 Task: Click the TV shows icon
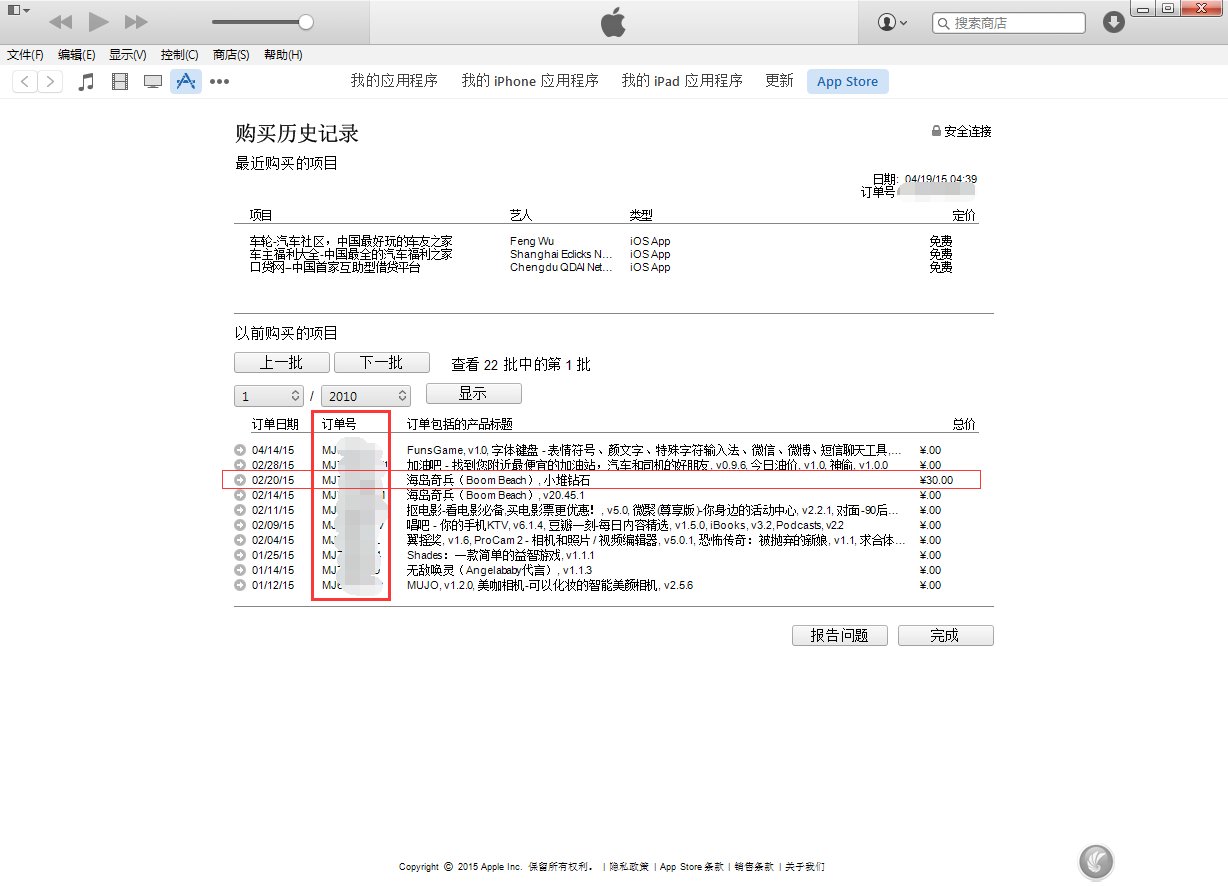152,81
